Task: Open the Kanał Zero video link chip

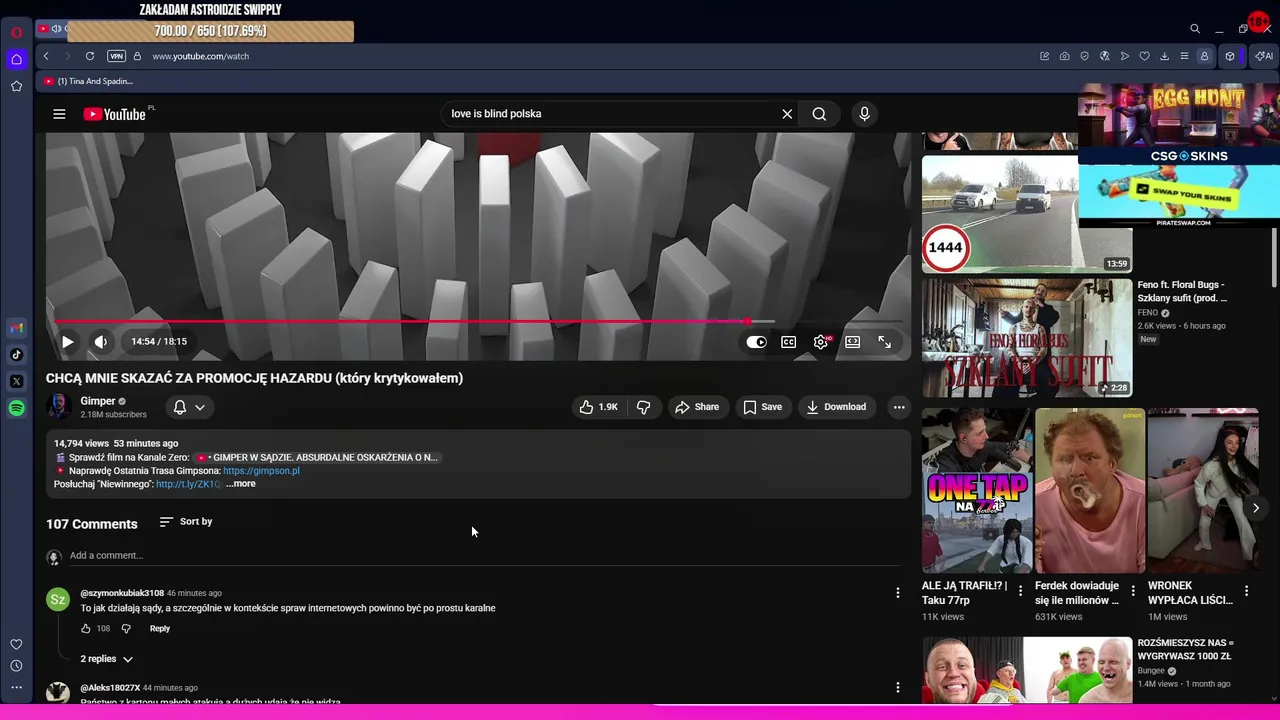Action: pos(317,457)
